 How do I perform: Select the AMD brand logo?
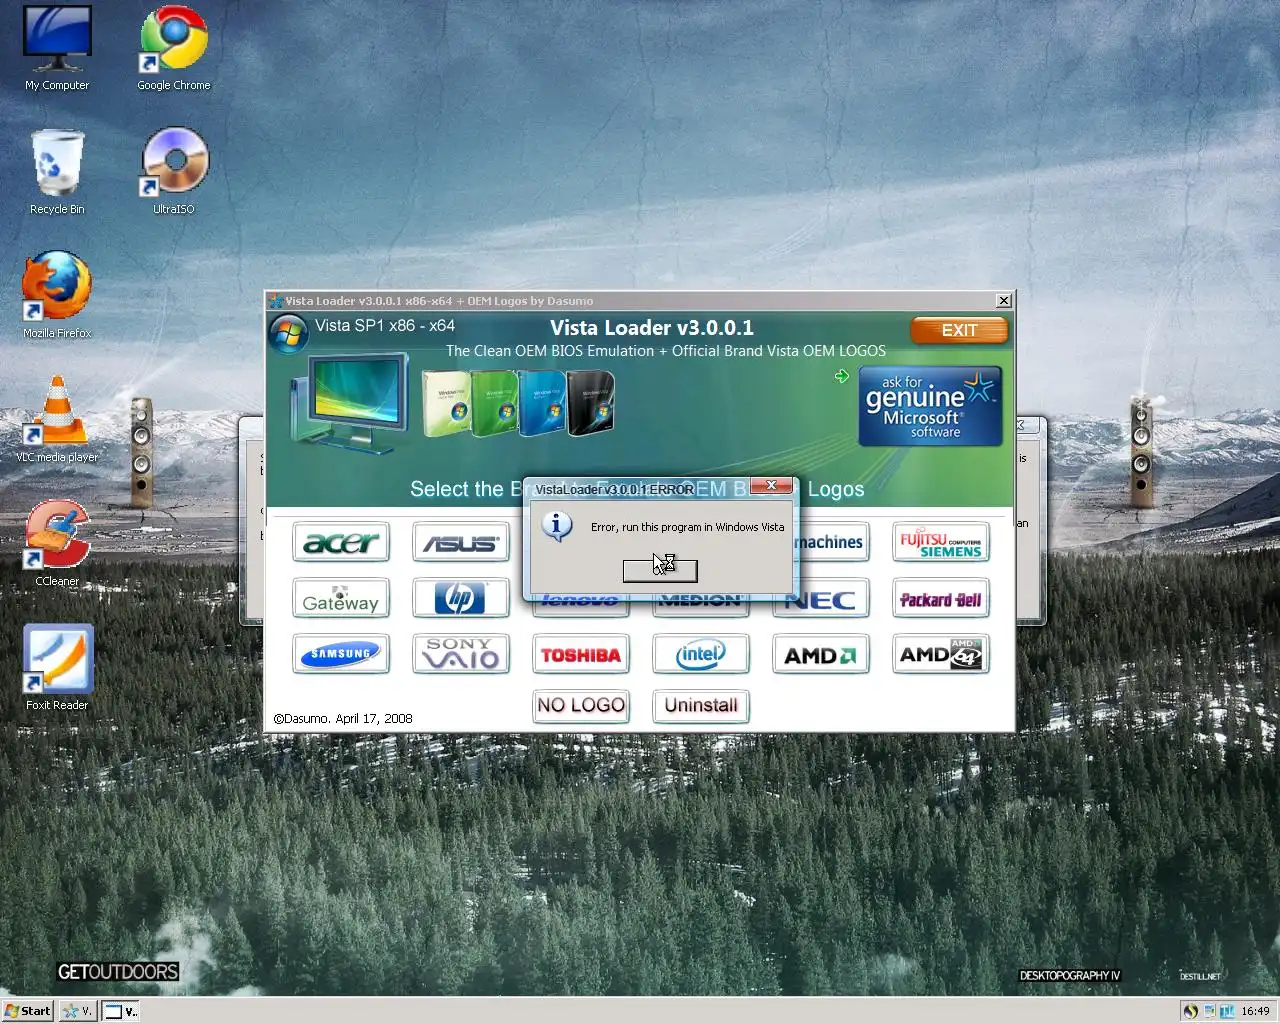[x=821, y=654]
